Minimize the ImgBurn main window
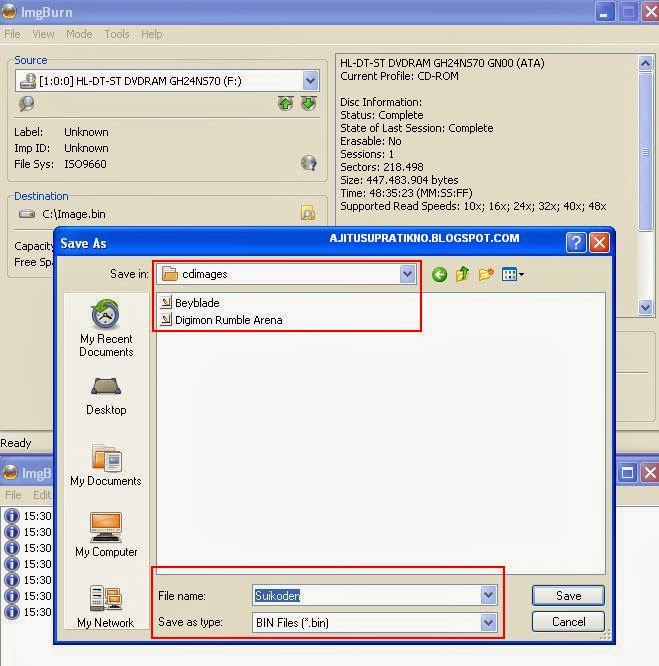659x666 pixels. coord(604,11)
